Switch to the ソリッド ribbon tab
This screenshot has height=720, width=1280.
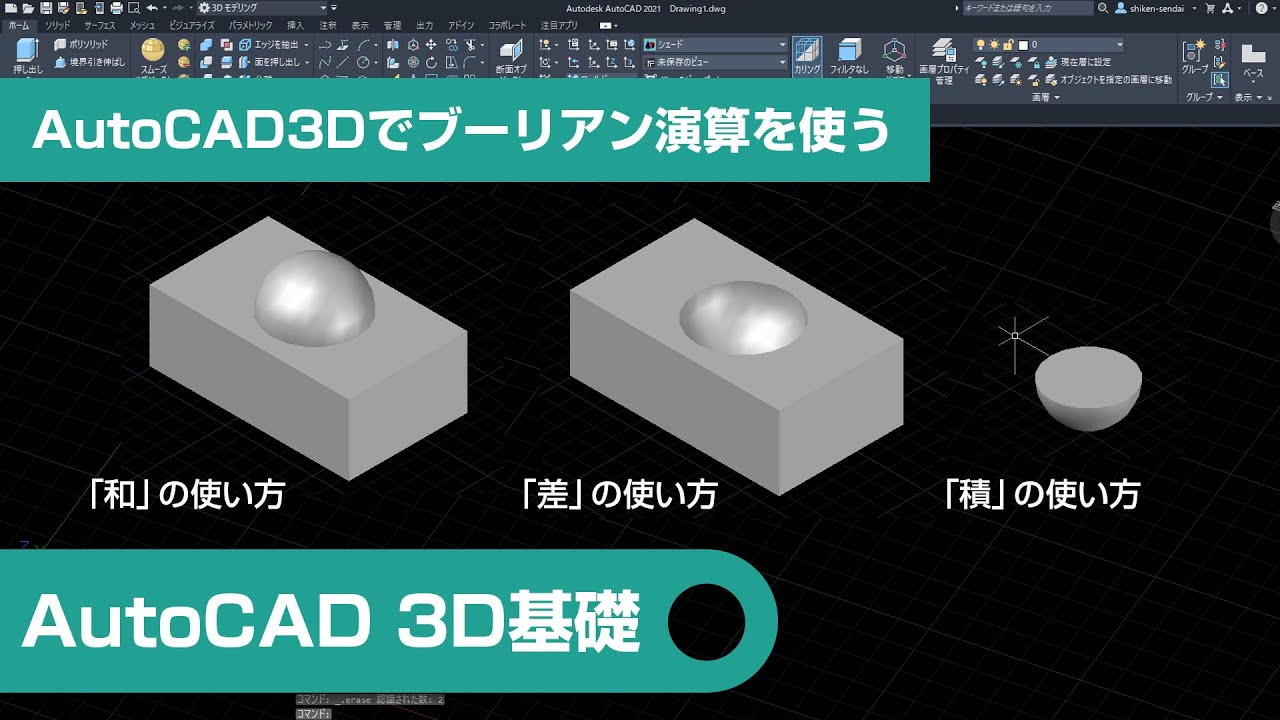coord(58,25)
